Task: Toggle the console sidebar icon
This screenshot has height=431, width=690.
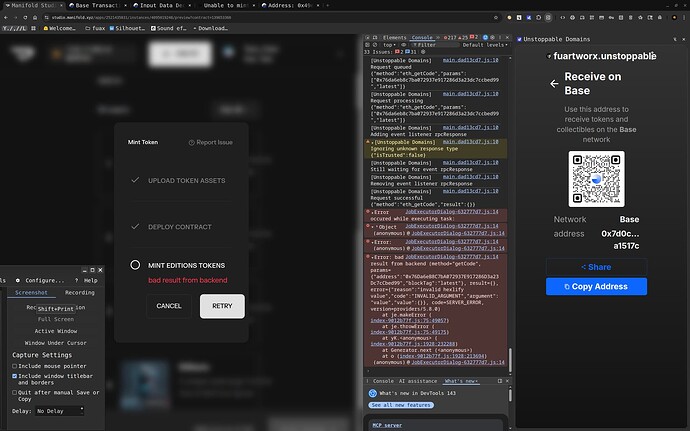Action: (x=367, y=45)
